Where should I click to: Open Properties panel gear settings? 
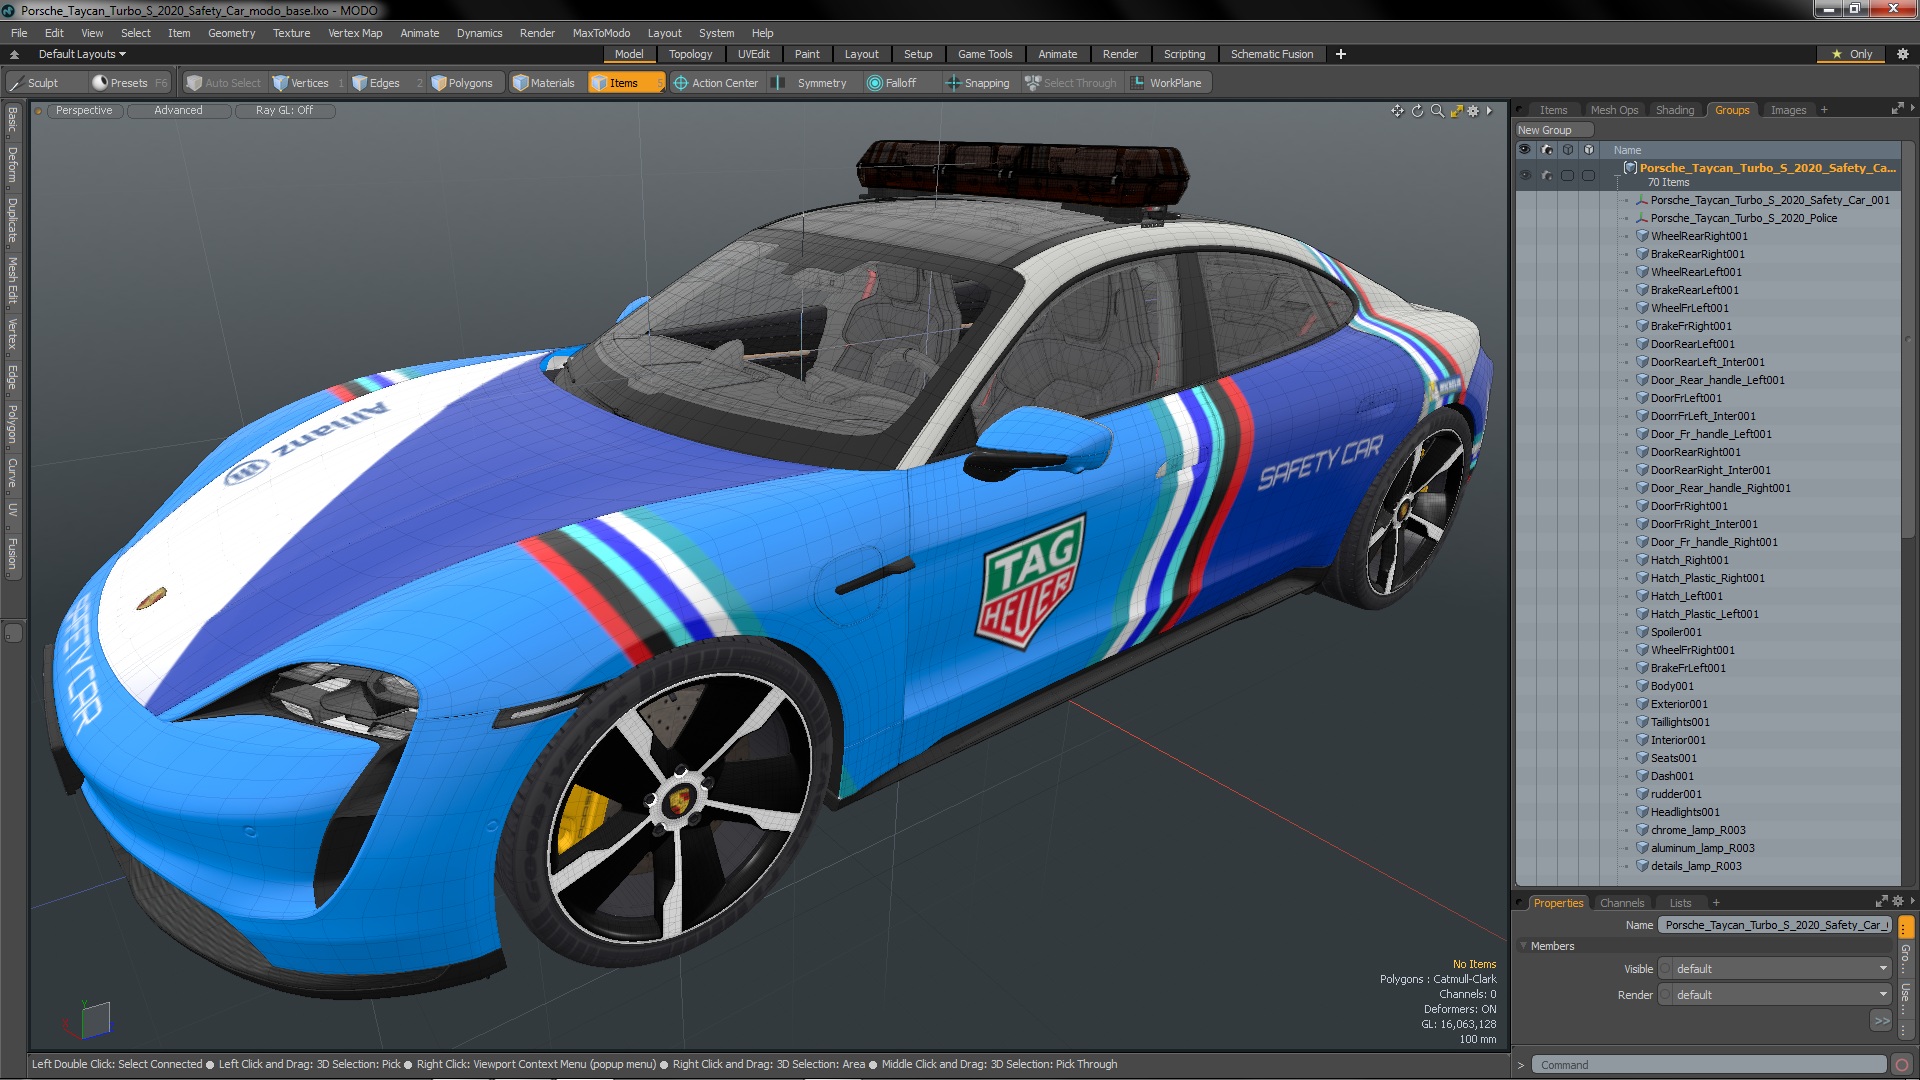(x=1898, y=901)
